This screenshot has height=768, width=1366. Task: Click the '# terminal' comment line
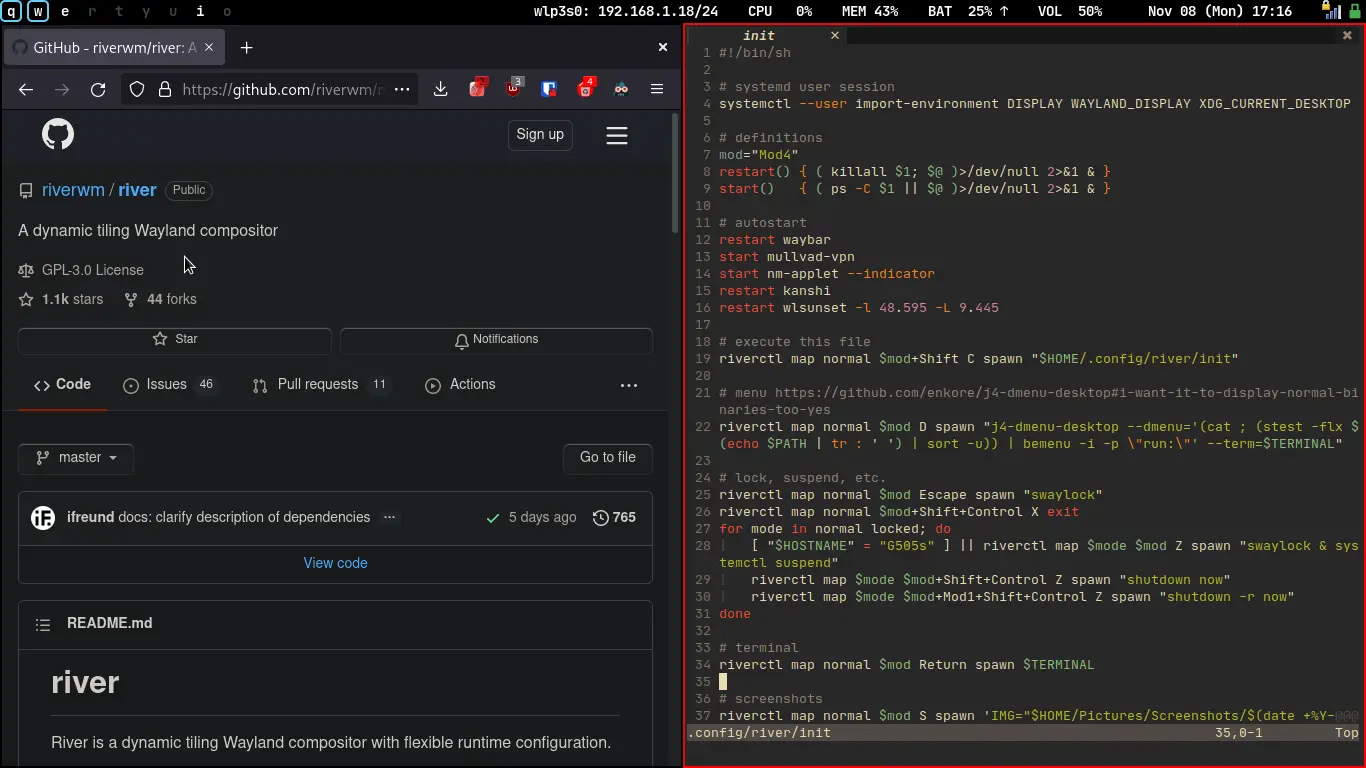click(x=759, y=648)
